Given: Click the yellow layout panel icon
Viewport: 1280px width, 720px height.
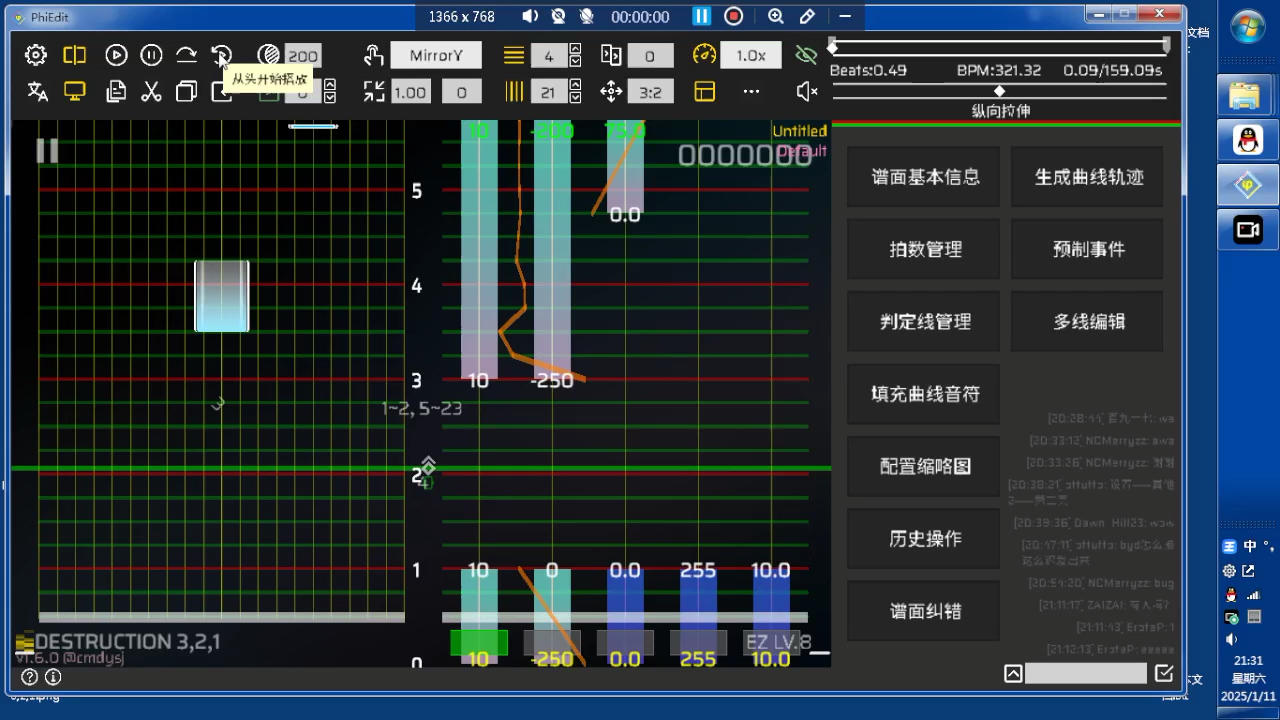Looking at the screenshot, I should point(705,92).
